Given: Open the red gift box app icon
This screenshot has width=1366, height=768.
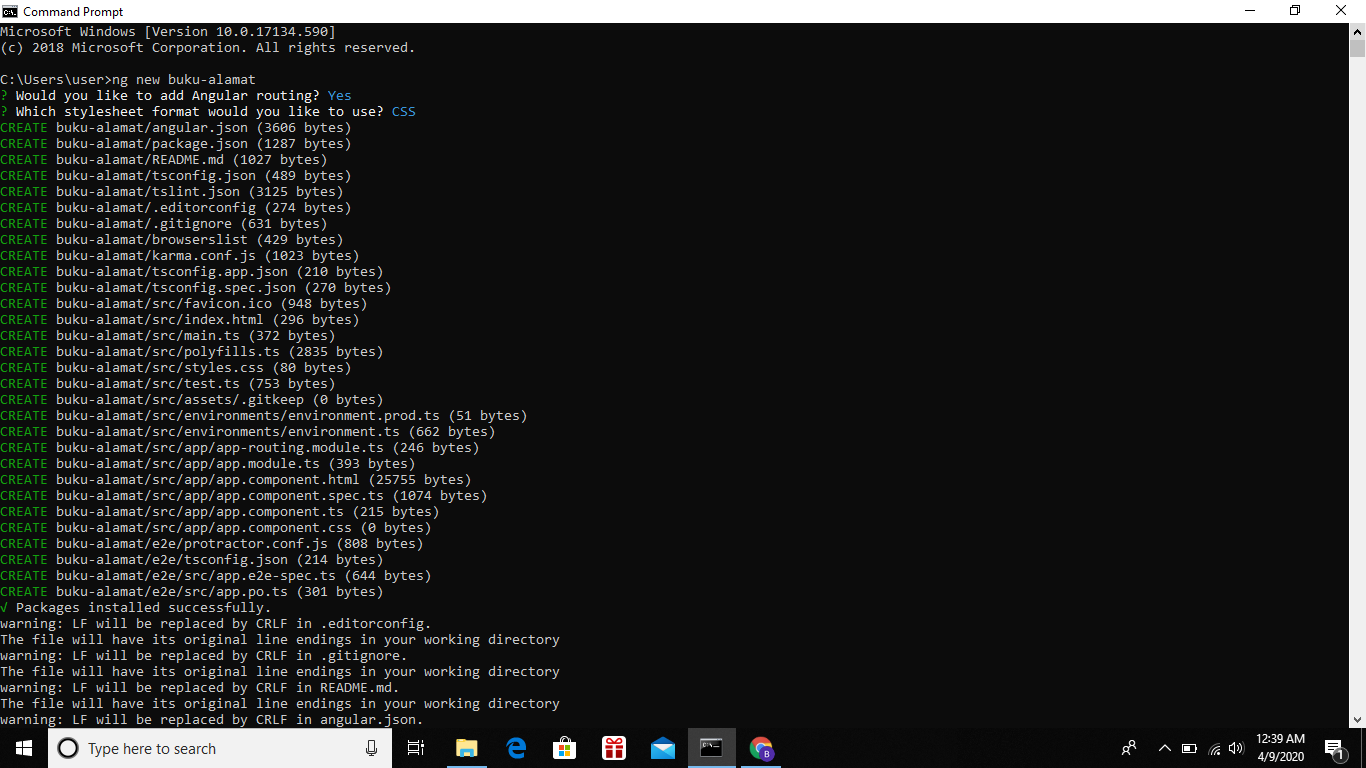Looking at the screenshot, I should click(x=614, y=748).
